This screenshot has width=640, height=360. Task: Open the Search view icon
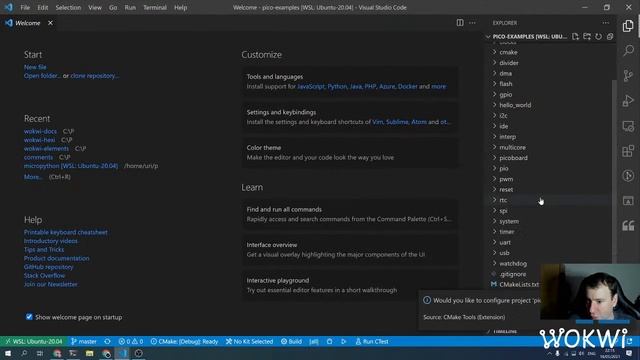point(628,50)
